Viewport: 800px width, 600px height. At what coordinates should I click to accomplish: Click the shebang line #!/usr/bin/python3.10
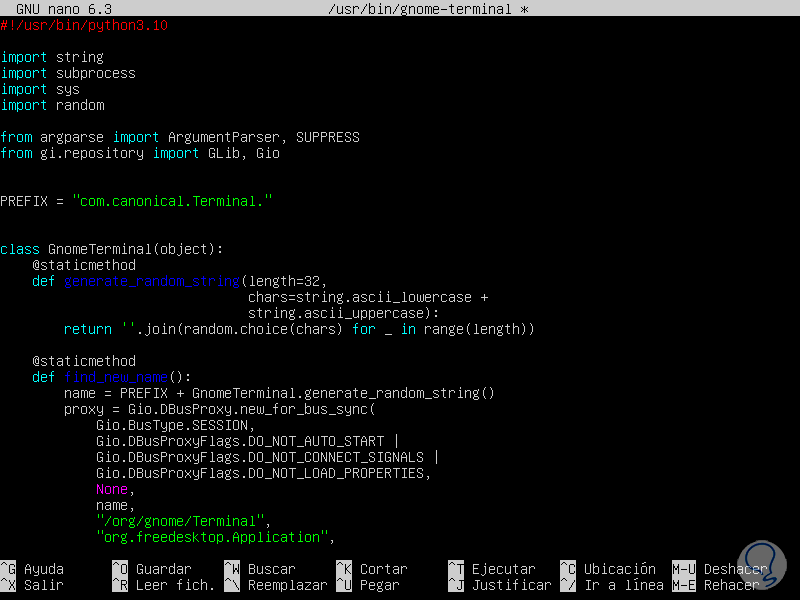point(84,26)
